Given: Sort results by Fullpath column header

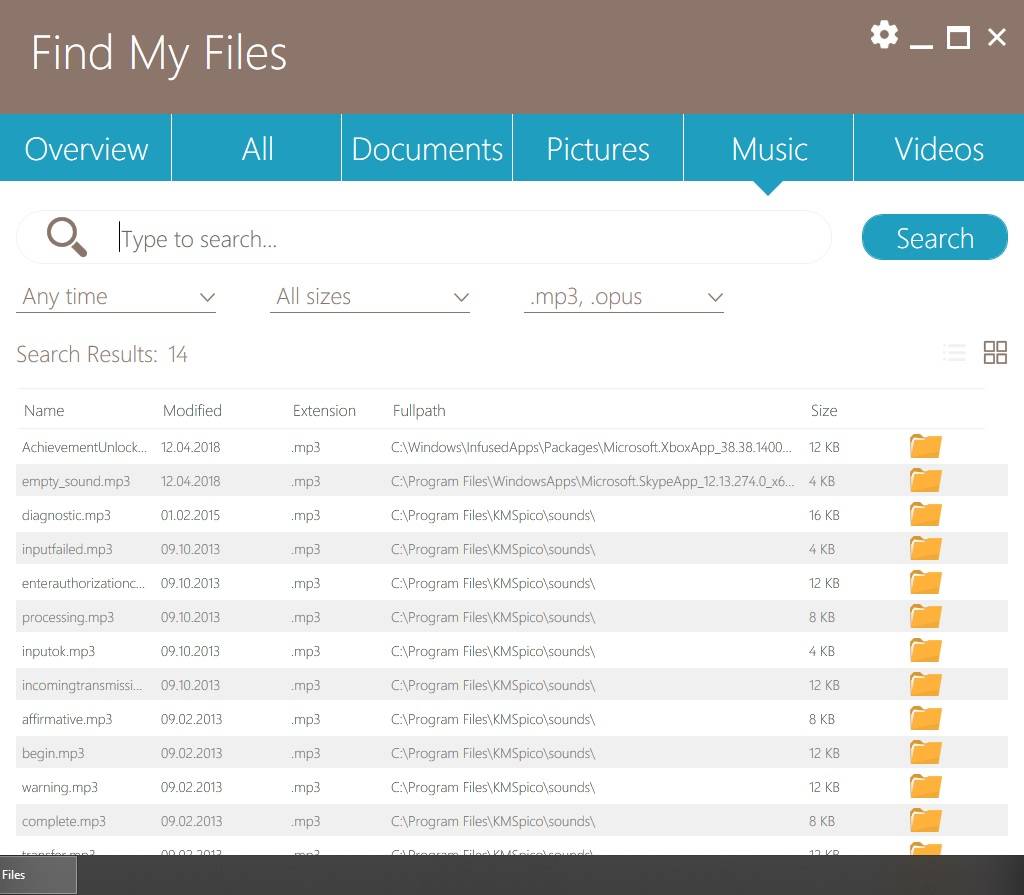Looking at the screenshot, I should pos(419,410).
